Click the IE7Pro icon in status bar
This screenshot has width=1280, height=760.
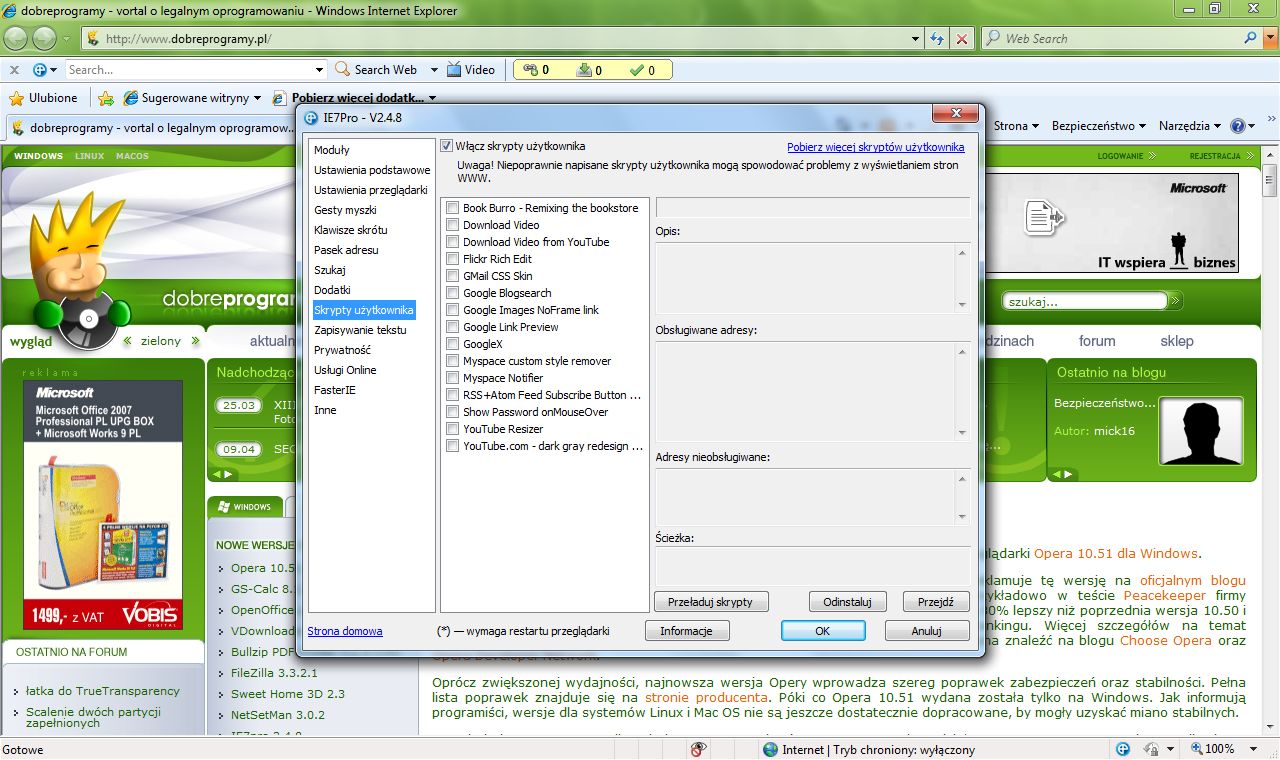pos(1123,749)
